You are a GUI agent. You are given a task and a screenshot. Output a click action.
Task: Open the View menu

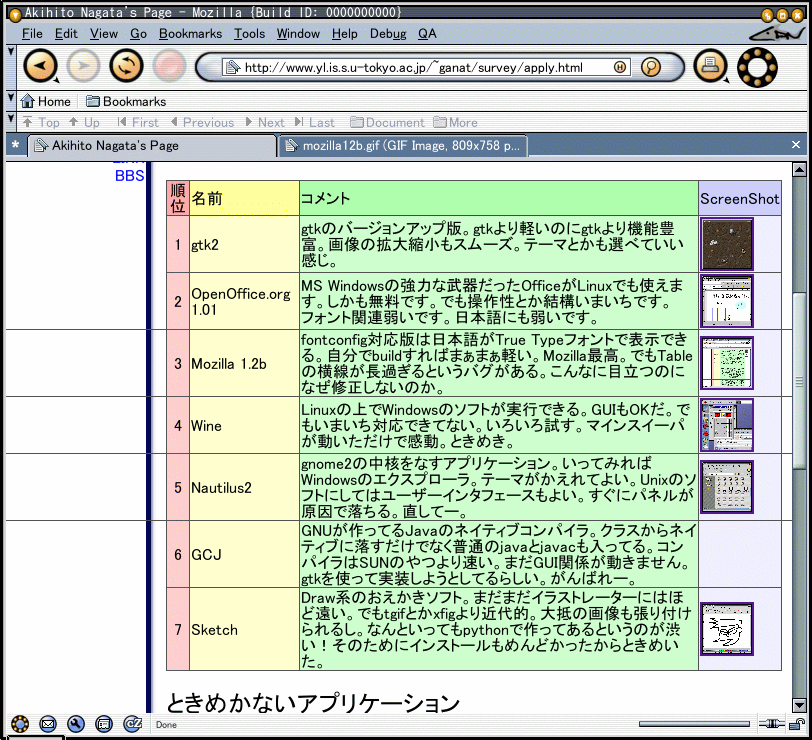(x=104, y=34)
